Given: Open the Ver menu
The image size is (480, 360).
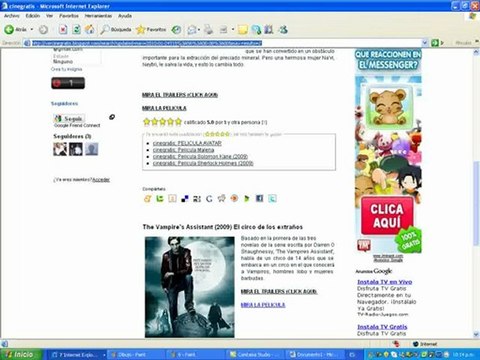Looking at the screenshot, I should point(49,16).
